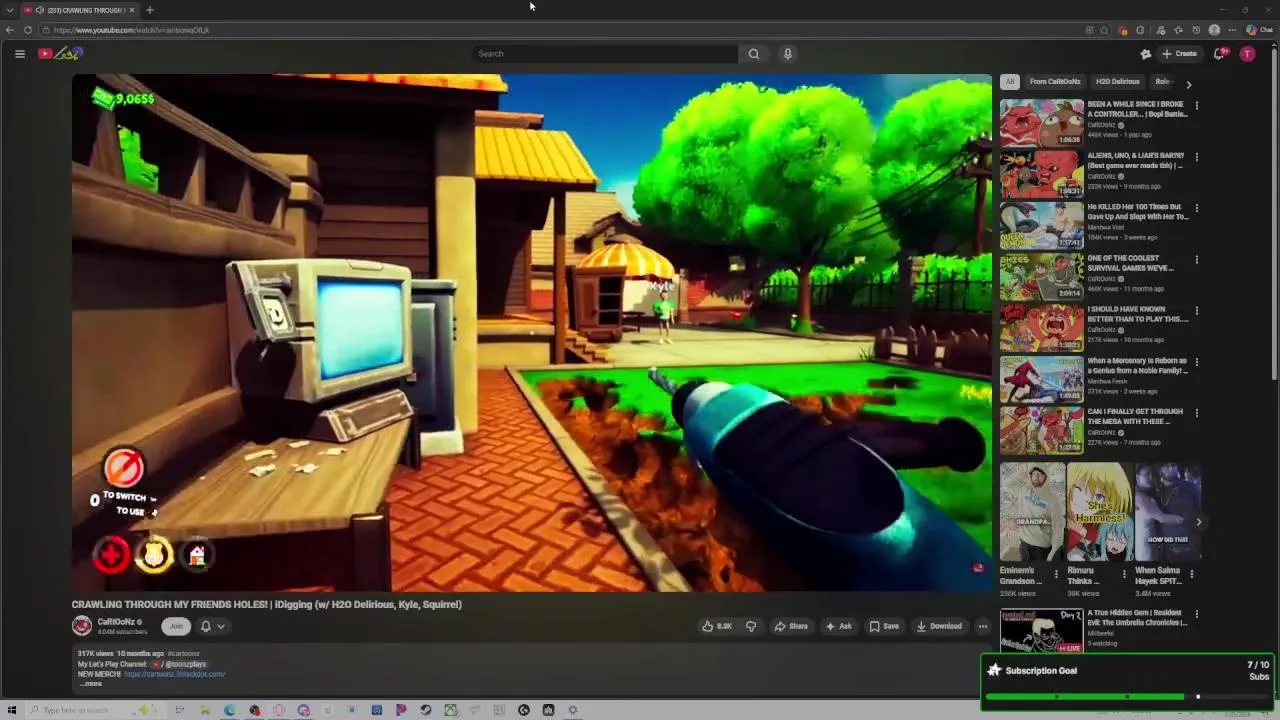Focus the YouTube Search field

click(605, 54)
